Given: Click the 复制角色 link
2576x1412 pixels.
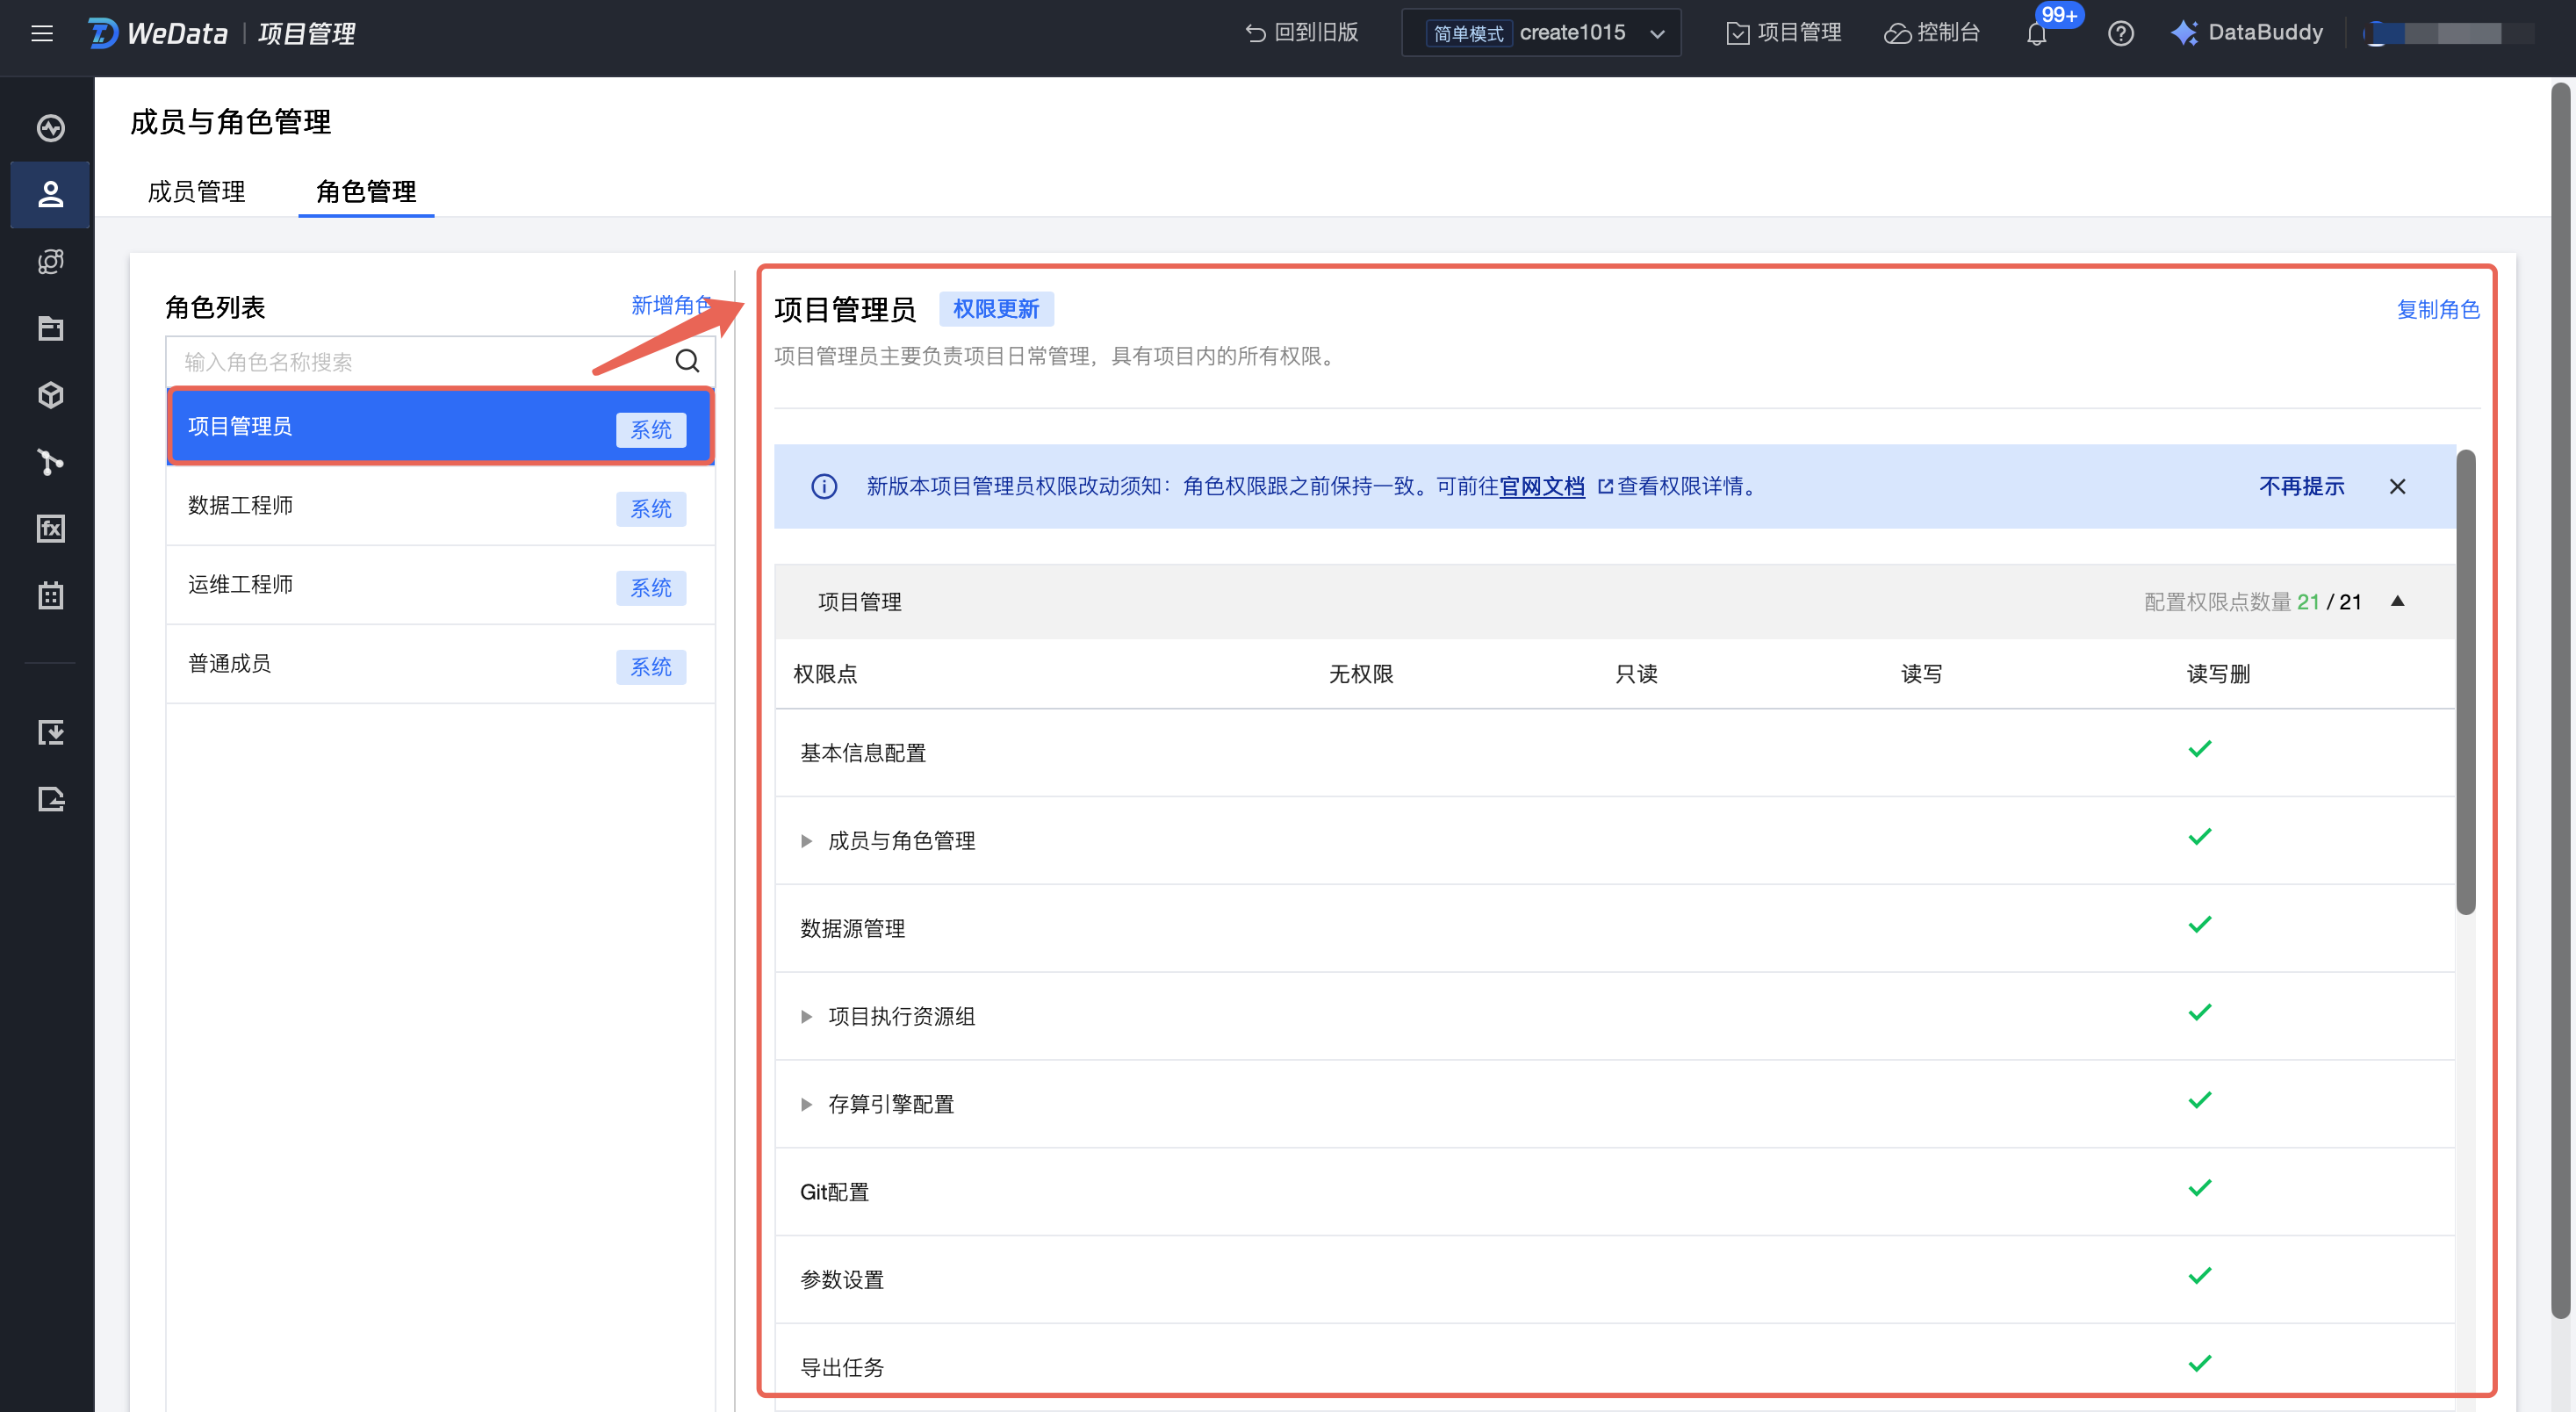Looking at the screenshot, I should point(2437,310).
